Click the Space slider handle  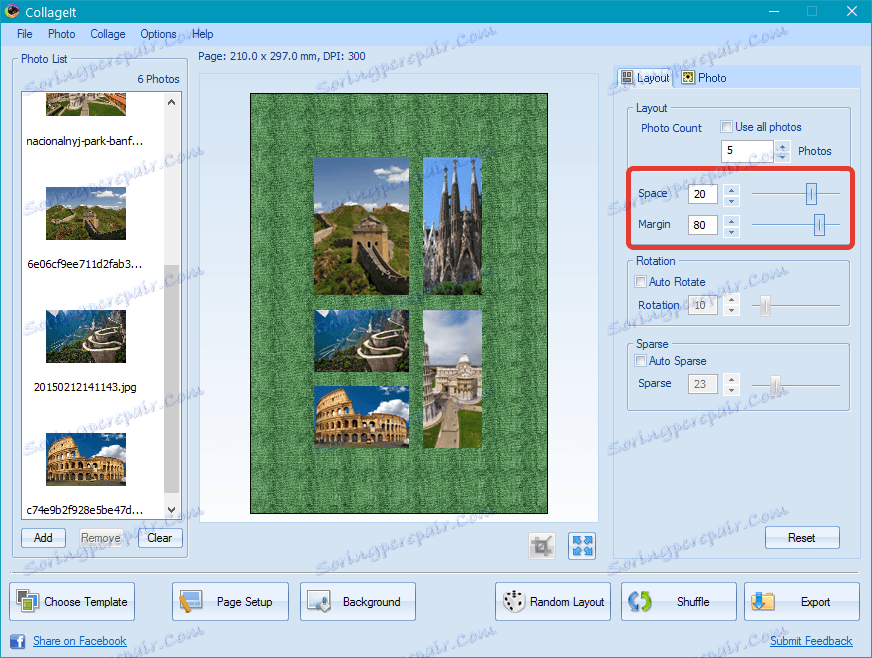[811, 194]
